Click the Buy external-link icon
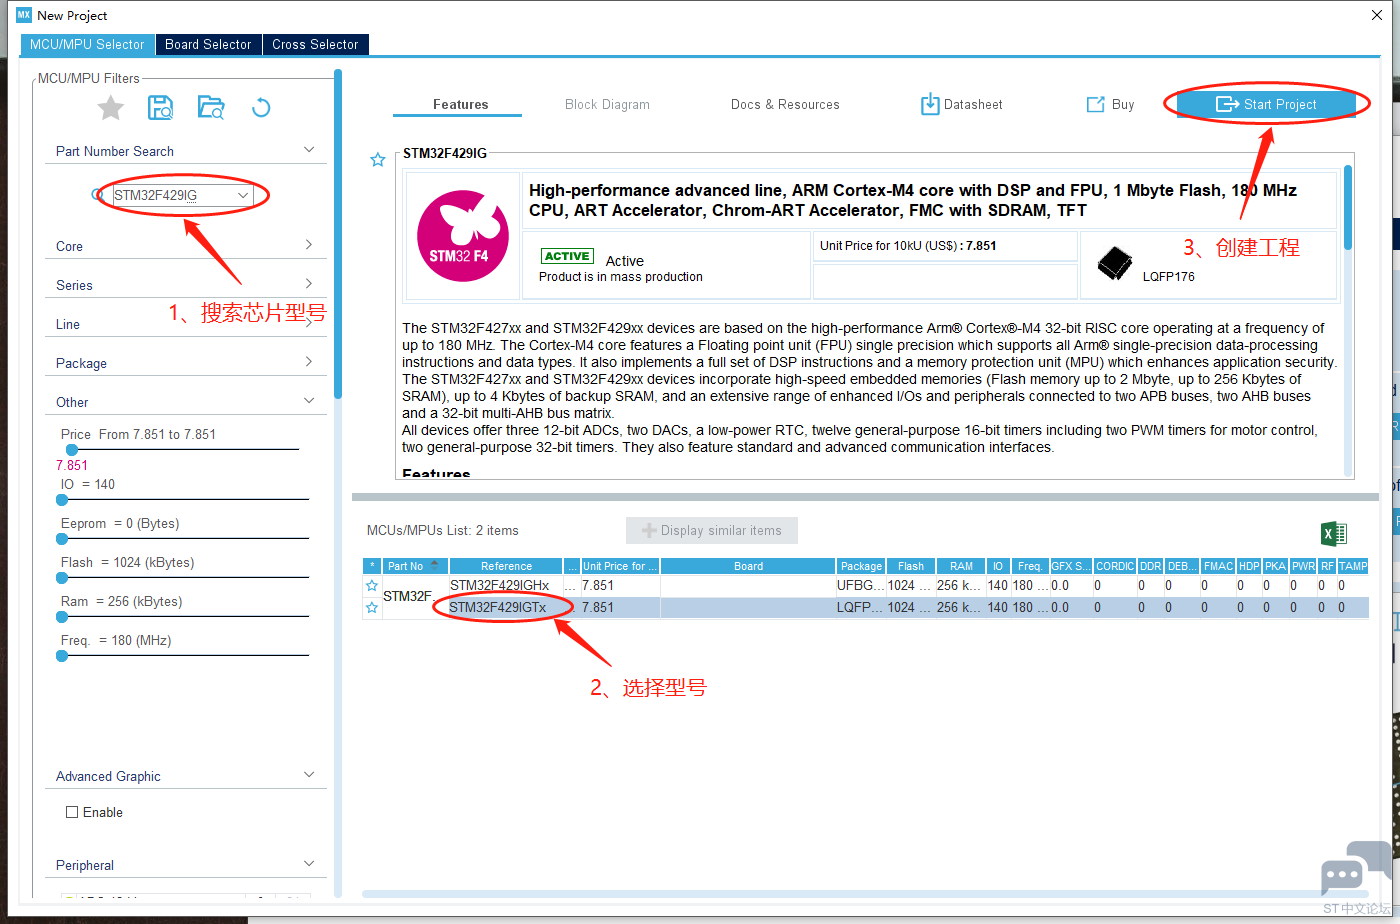Image resolution: width=1400 pixels, height=924 pixels. (x=1095, y=104)
